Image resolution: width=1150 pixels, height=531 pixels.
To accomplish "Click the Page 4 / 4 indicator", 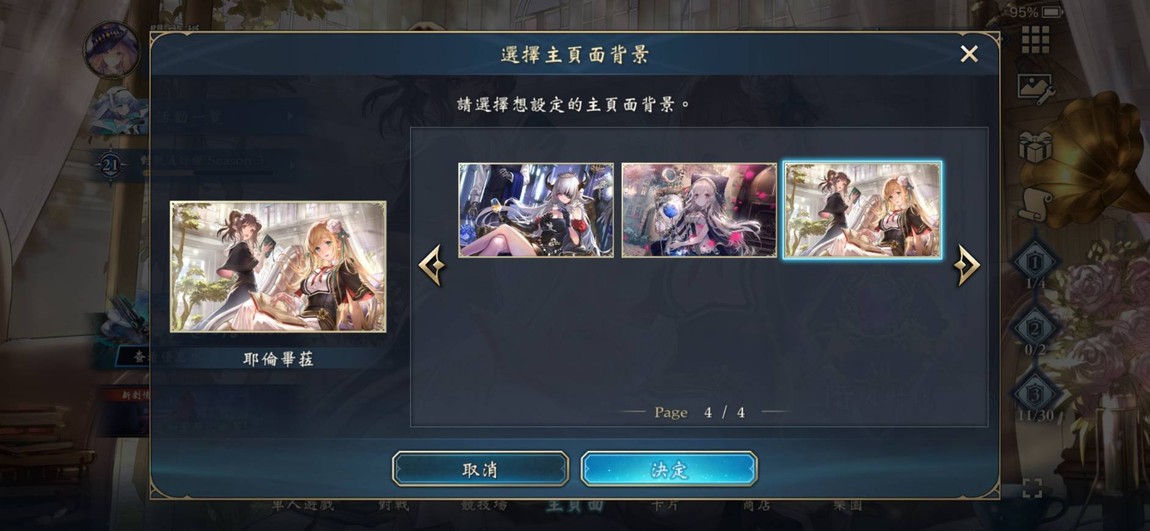I will tap(700, 412).
